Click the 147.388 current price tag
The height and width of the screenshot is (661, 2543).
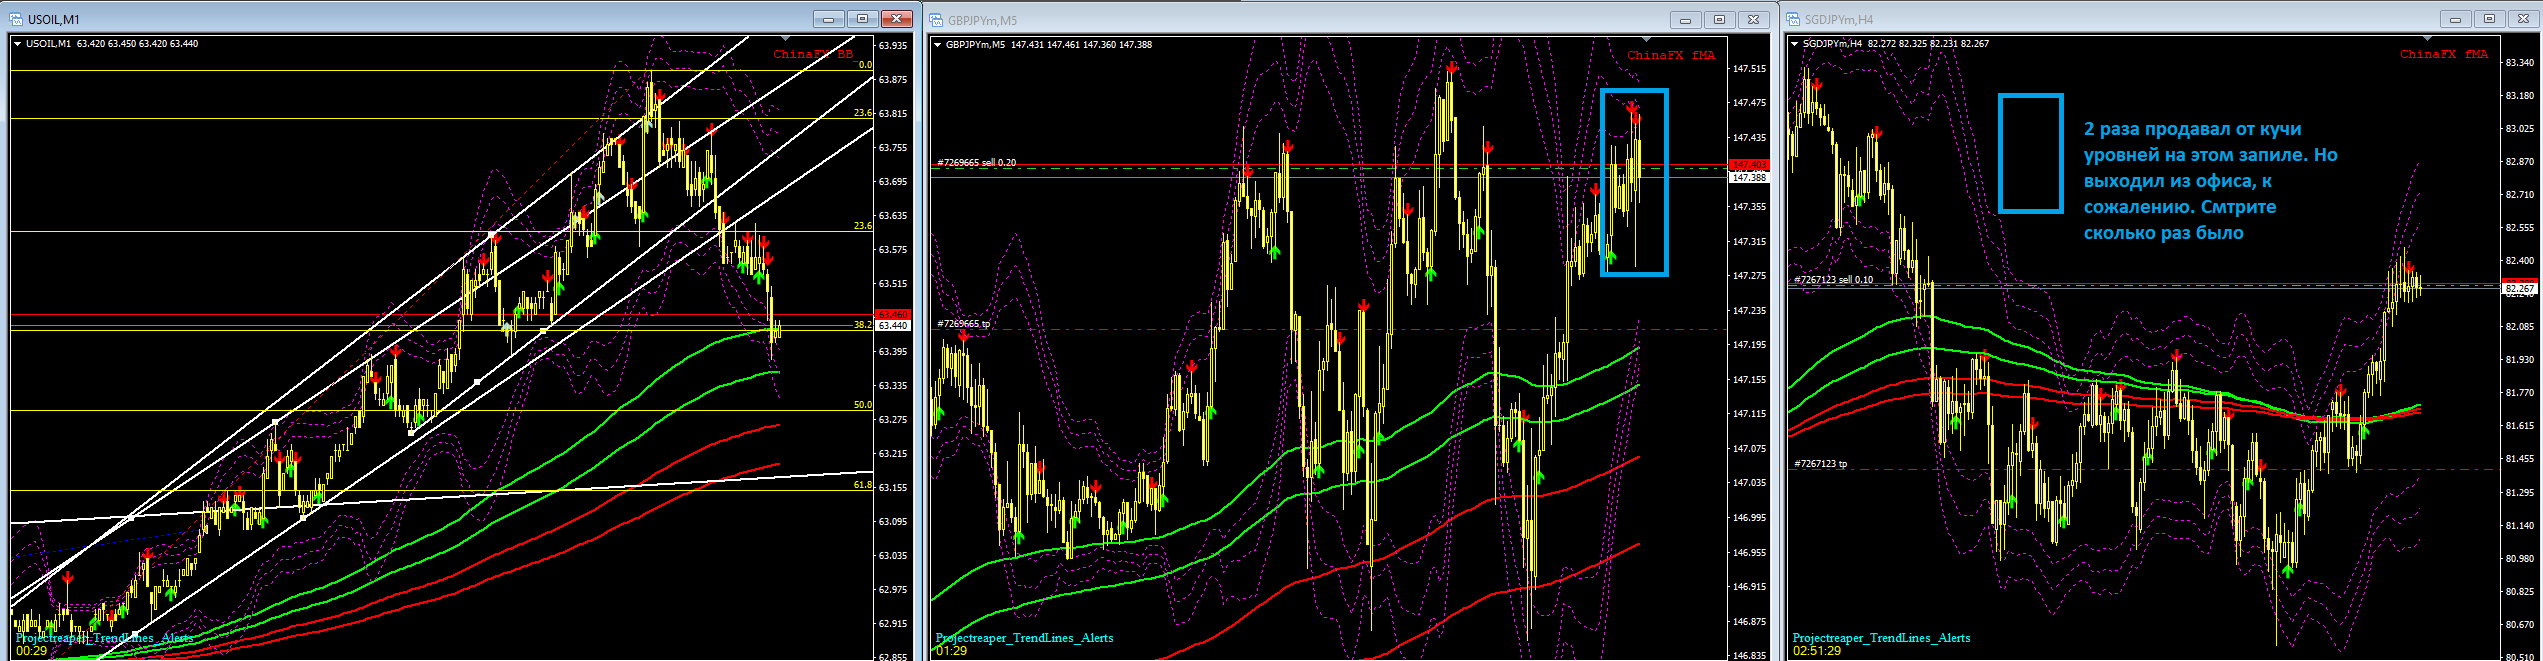[1750, 177]
